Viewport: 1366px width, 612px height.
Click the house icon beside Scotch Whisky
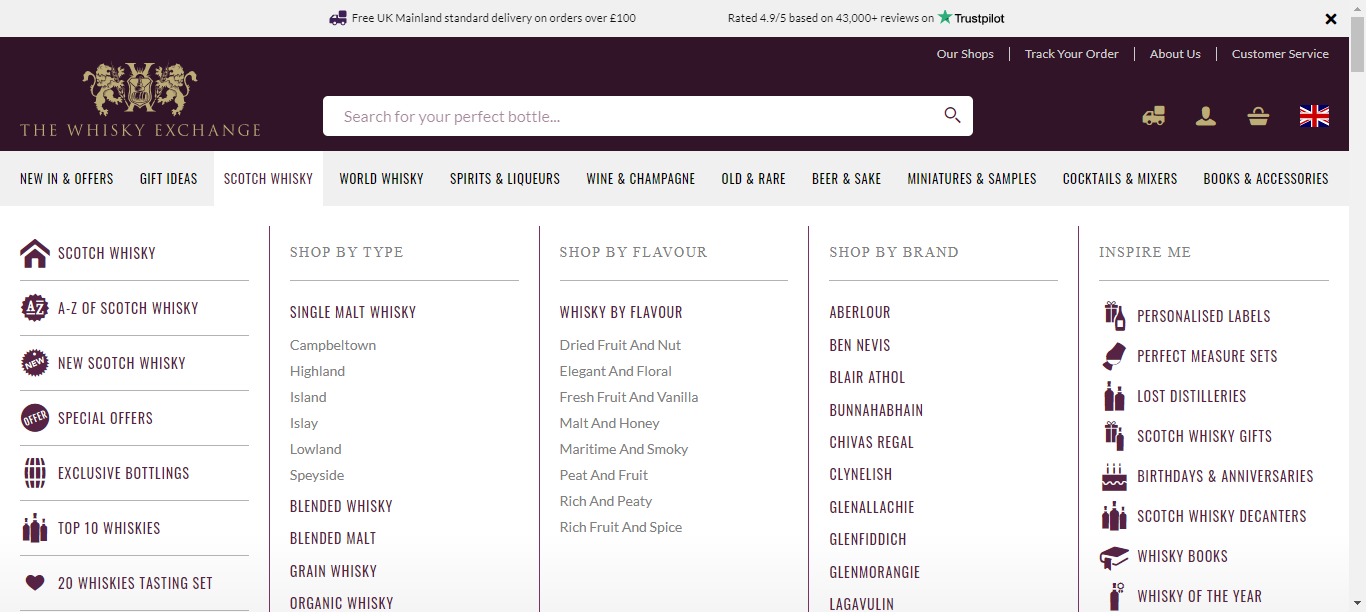35,253
